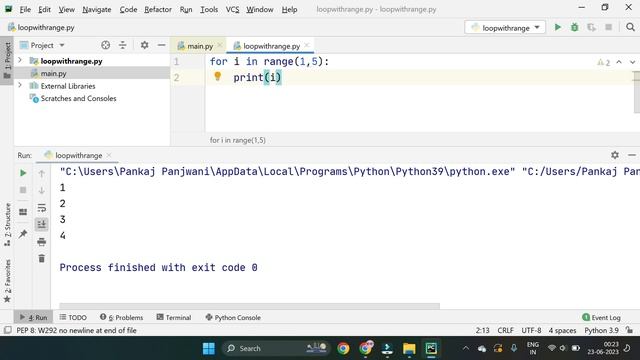Collapse all in Project panel

(122, 45)
